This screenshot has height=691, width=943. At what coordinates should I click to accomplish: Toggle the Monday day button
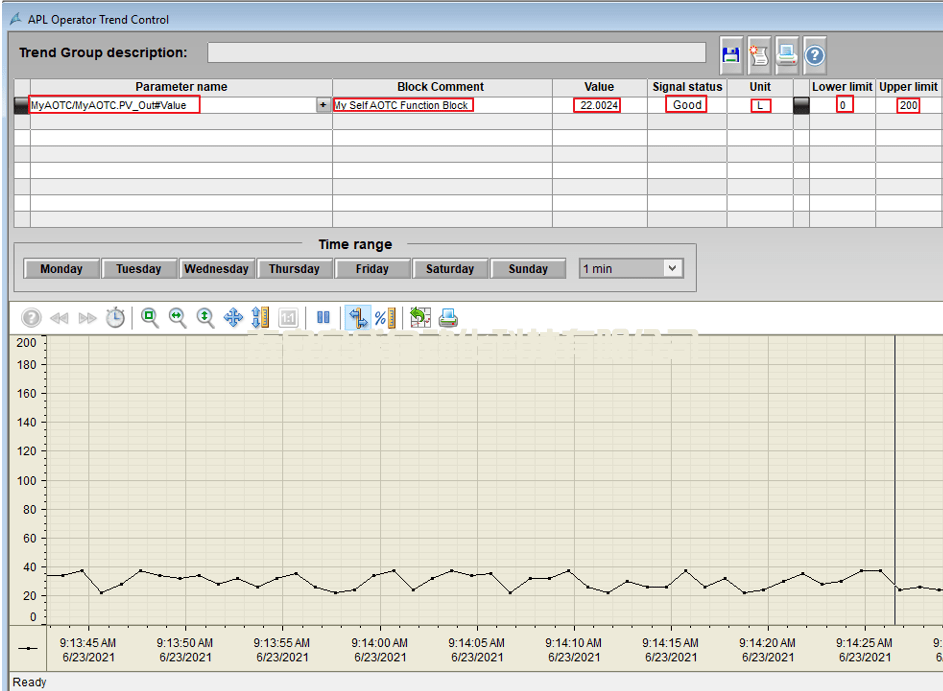pos(61,269)
